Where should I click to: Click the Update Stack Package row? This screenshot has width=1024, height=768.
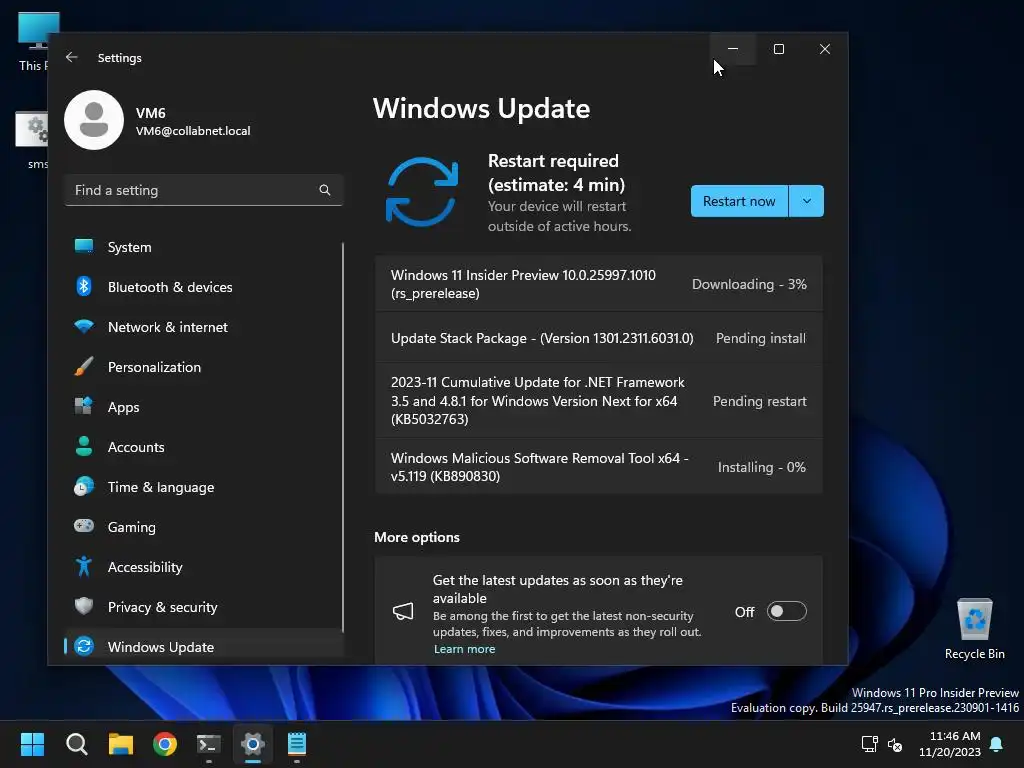[598, 338]
